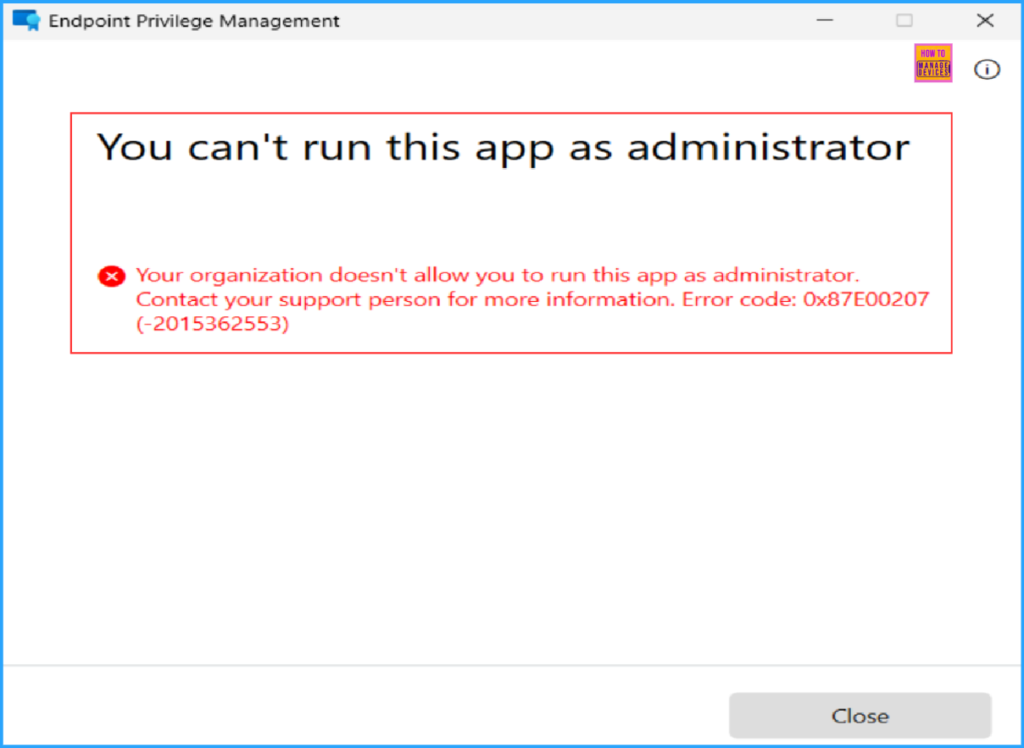
Task: Click the "You can't run this app as administrator" heading
Action: [503, 146]
